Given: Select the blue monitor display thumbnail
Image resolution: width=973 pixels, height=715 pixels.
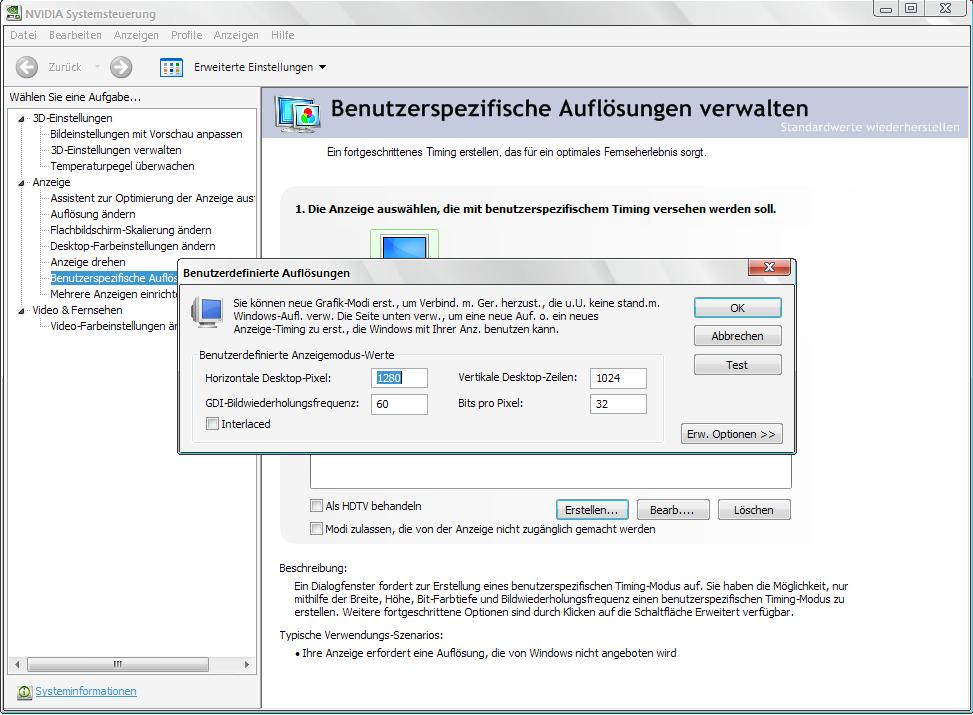Looking at the screenshot, I should click(x=405, y=246).
